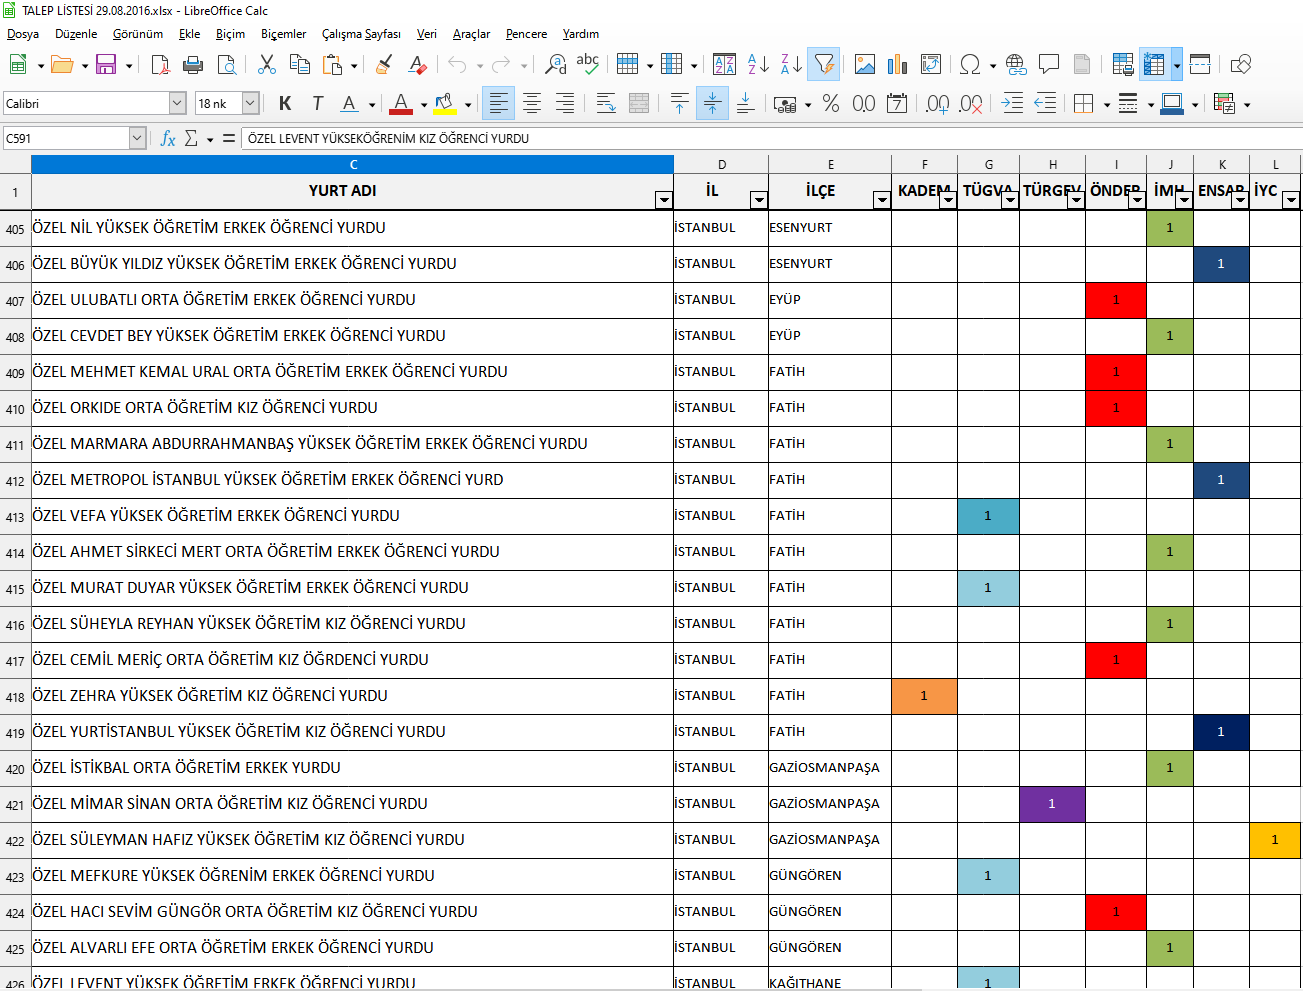The width and height of the screenshot is (1303, 991).
Task: Click the Sort dialog icon
Action: point(725,65)
